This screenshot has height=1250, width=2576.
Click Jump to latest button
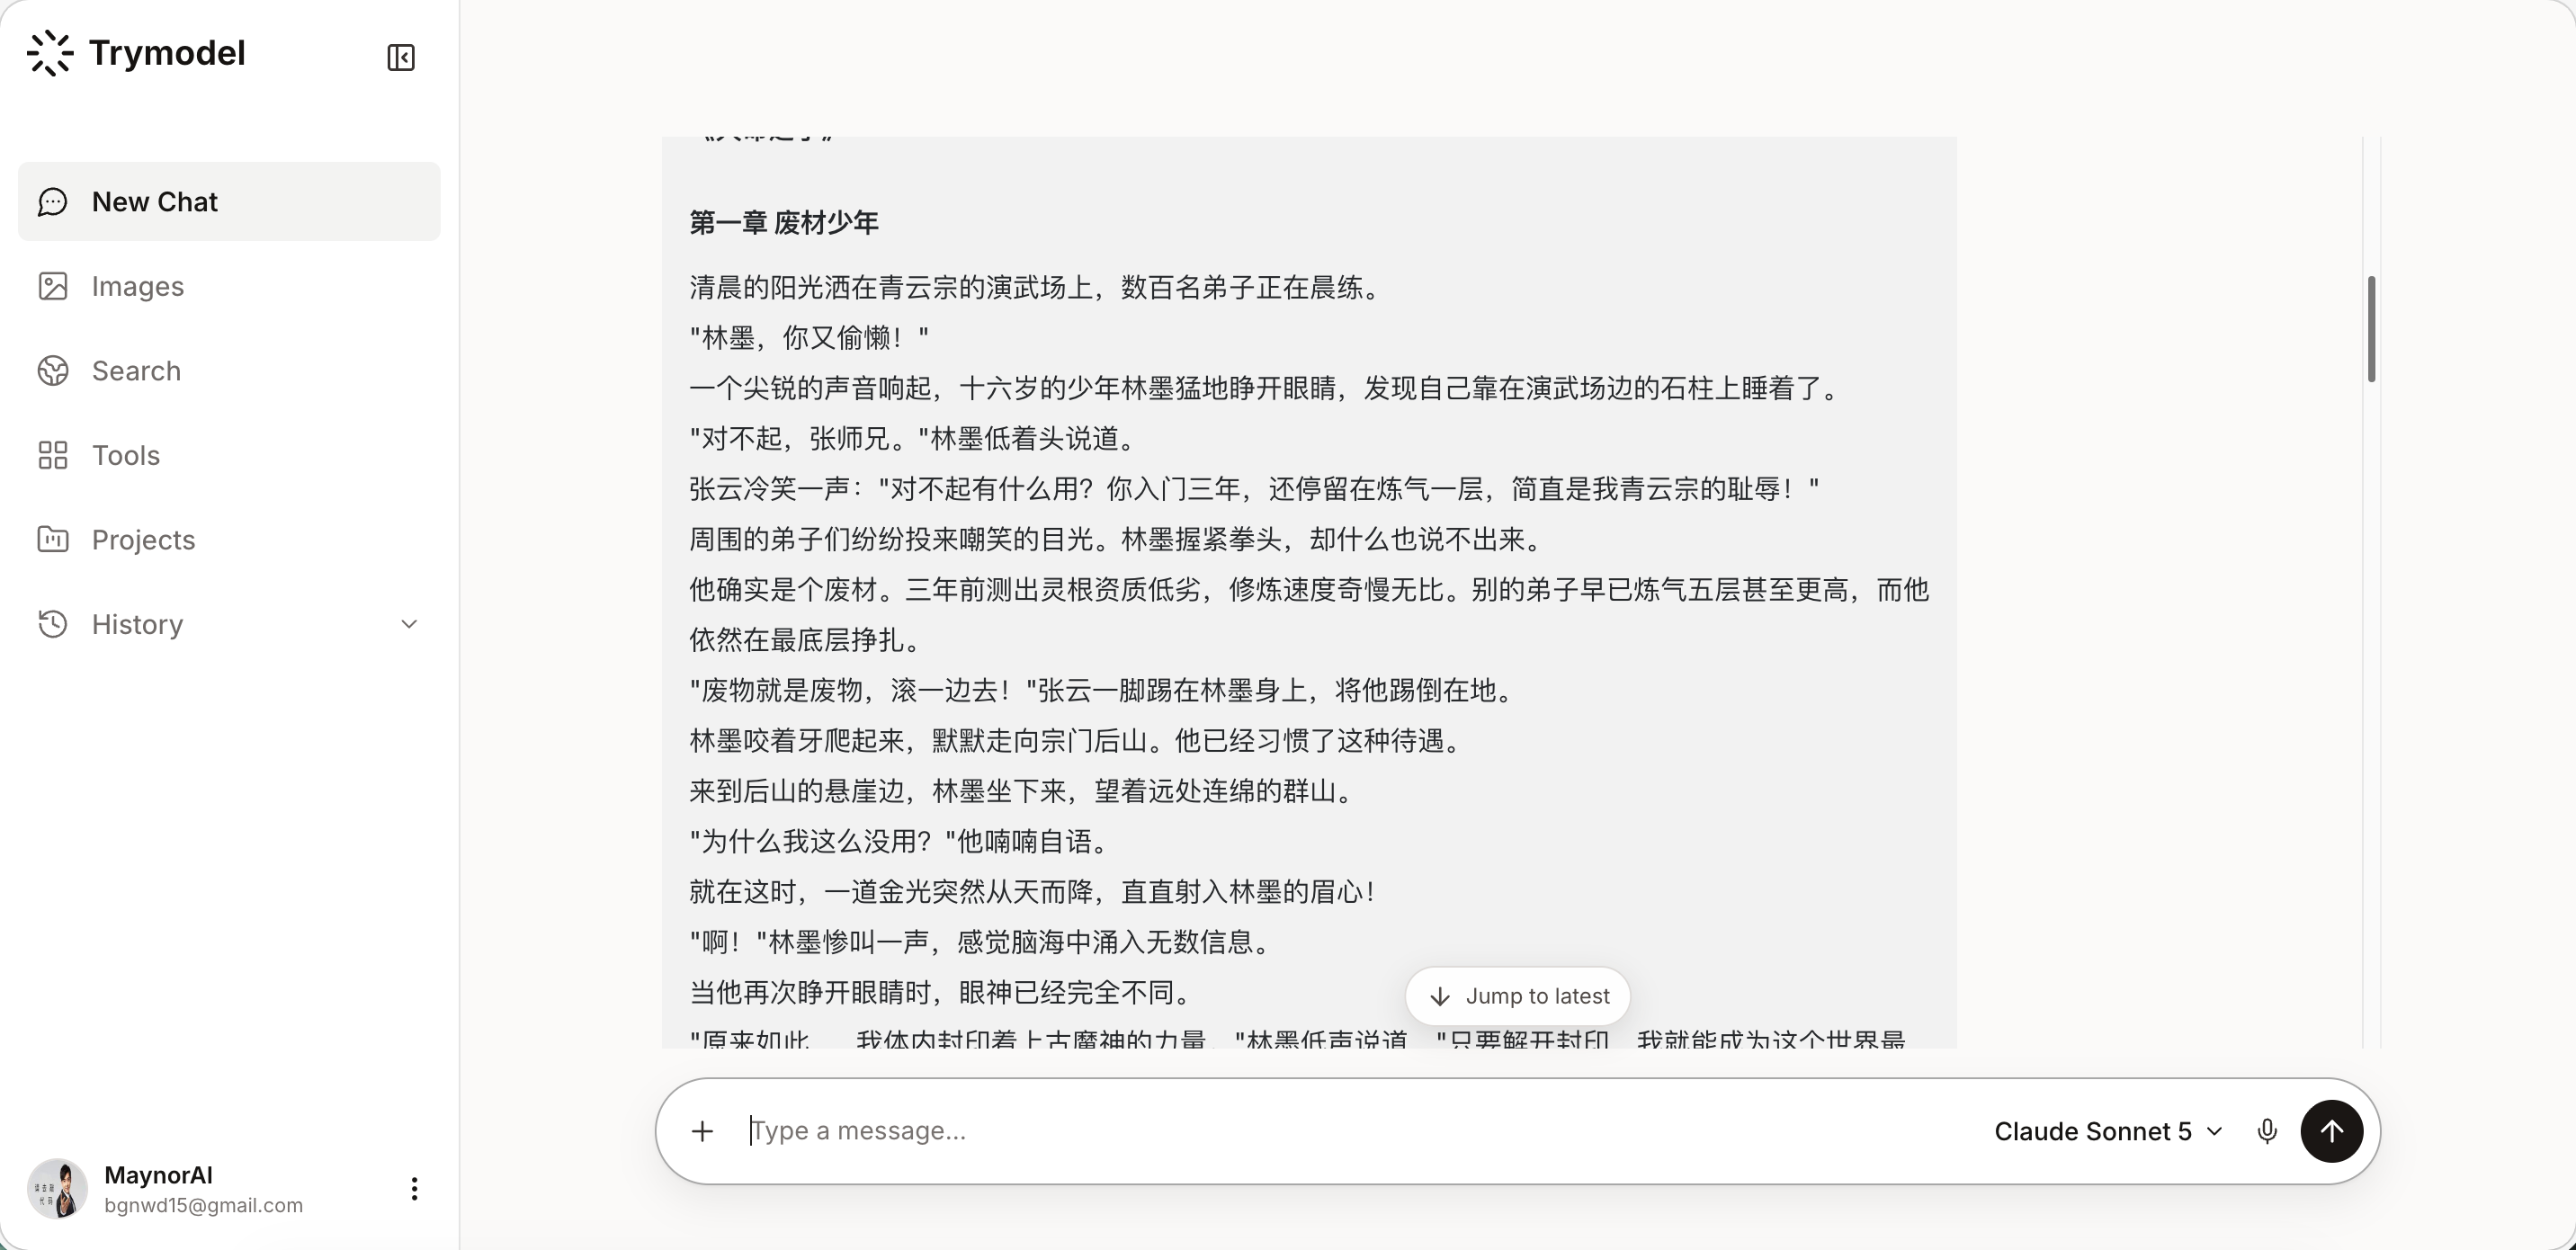[x=1518, y=996]
